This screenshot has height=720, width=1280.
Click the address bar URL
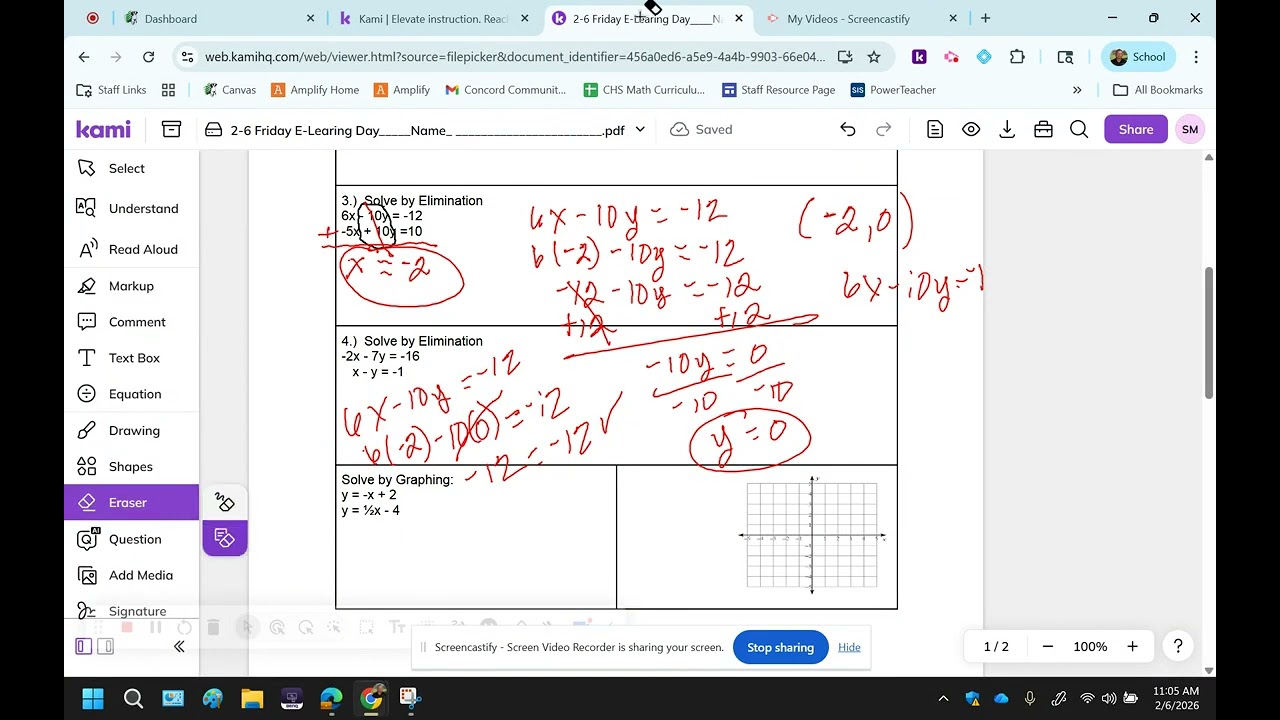coord(515,57)
